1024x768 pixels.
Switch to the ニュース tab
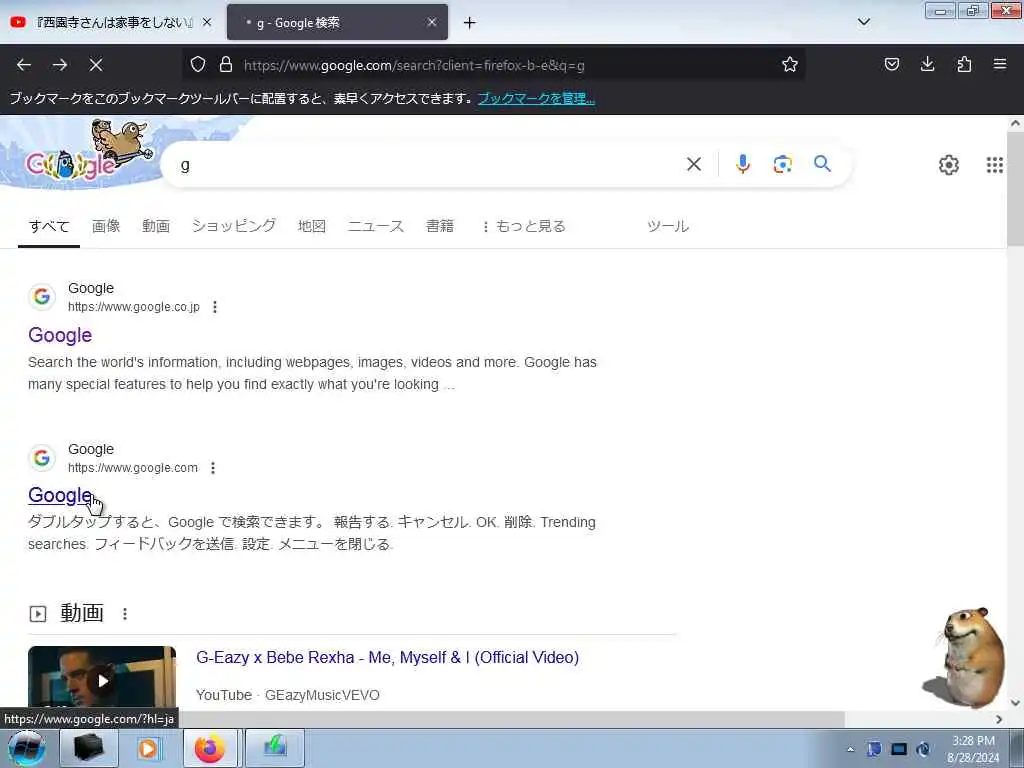tap(376, 226)
